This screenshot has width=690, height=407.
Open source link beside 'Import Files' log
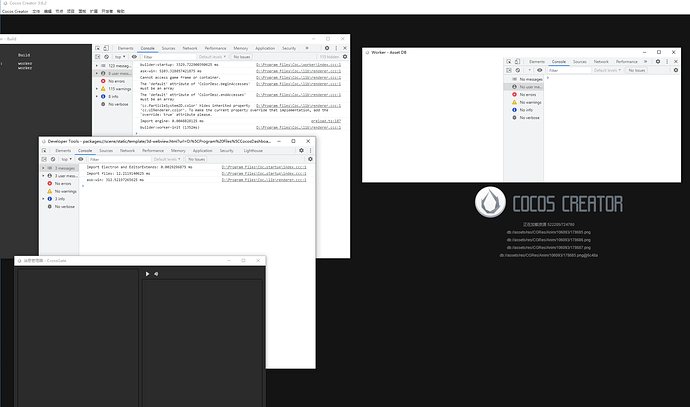pos(264,173)
